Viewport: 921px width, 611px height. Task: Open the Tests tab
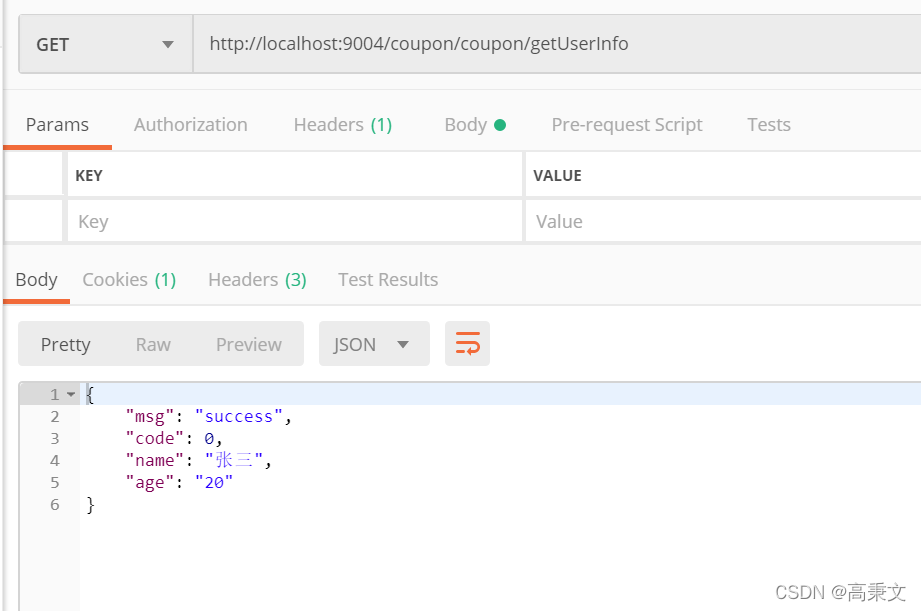(768, 125)
